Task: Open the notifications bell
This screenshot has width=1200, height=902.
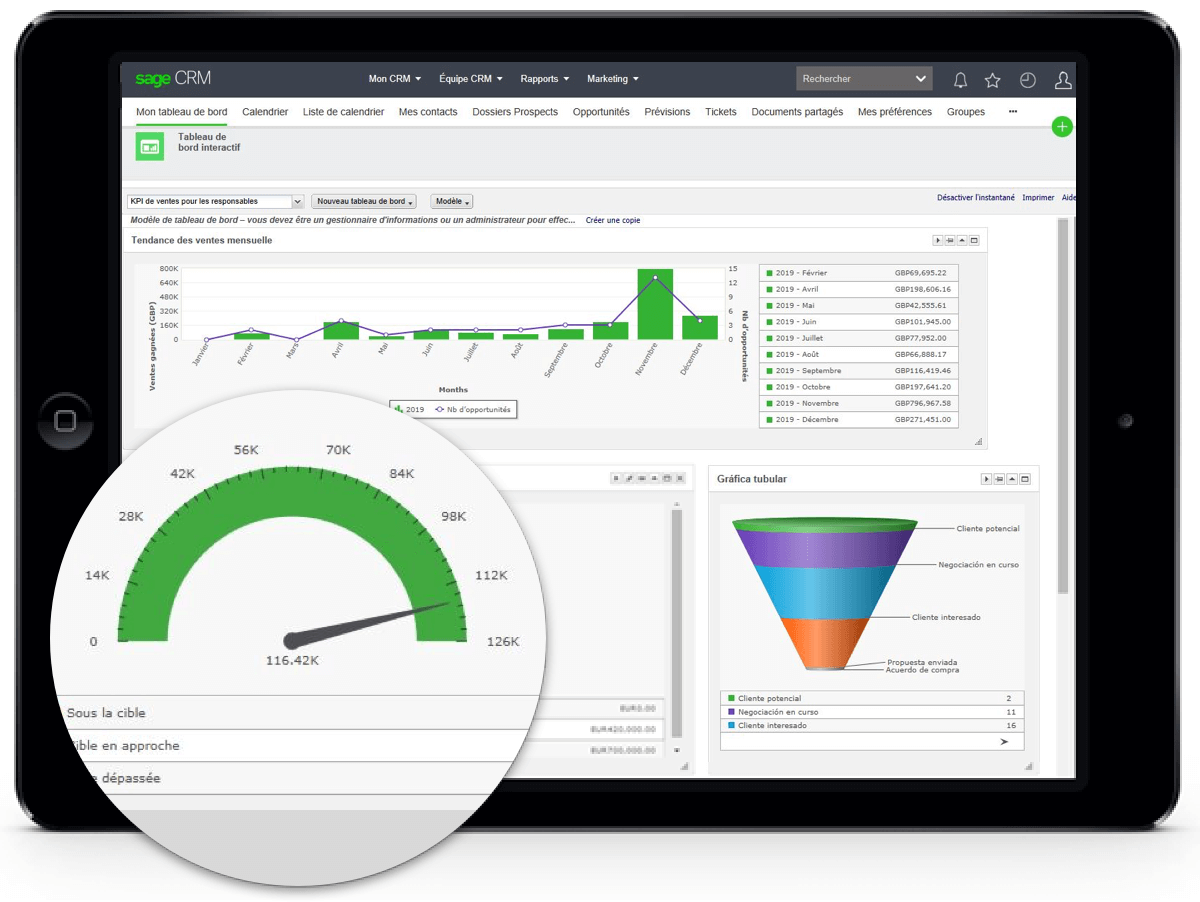Action: (960, 80)
